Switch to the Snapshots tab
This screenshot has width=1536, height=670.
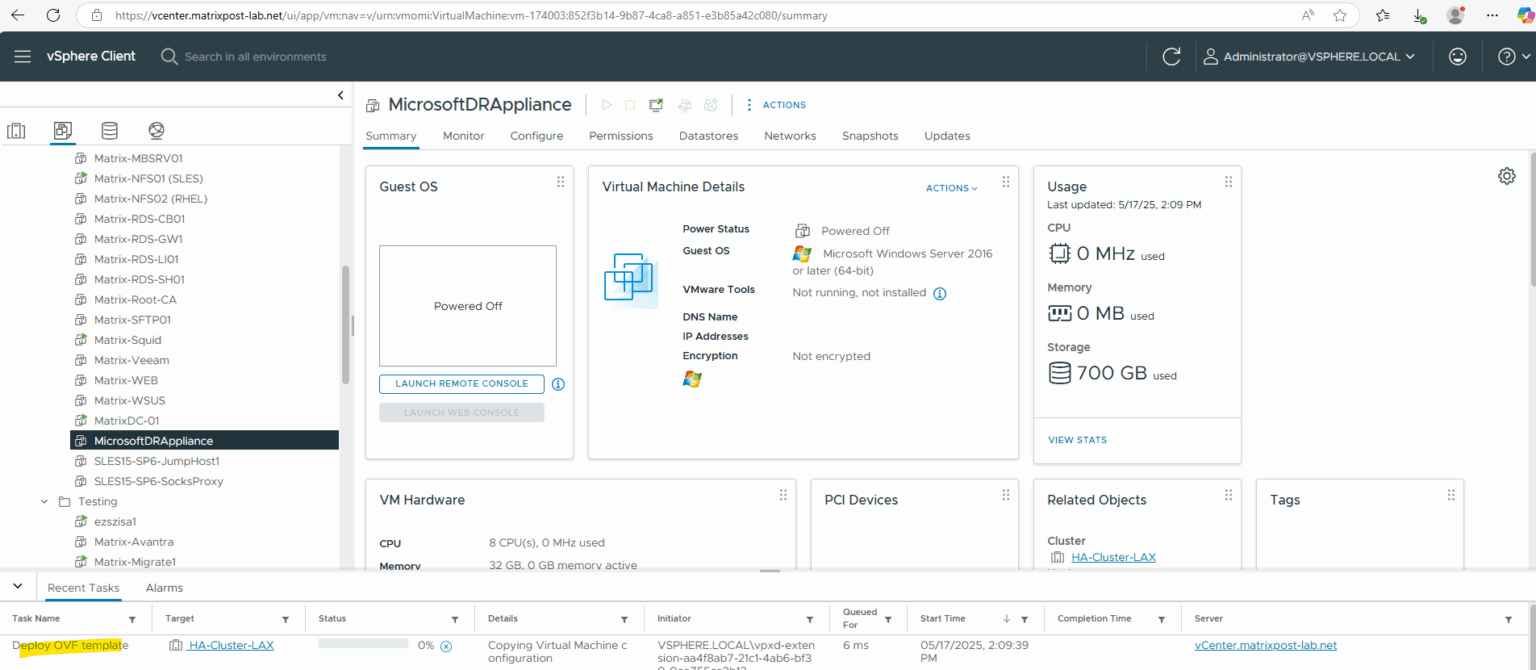[869, 135]
